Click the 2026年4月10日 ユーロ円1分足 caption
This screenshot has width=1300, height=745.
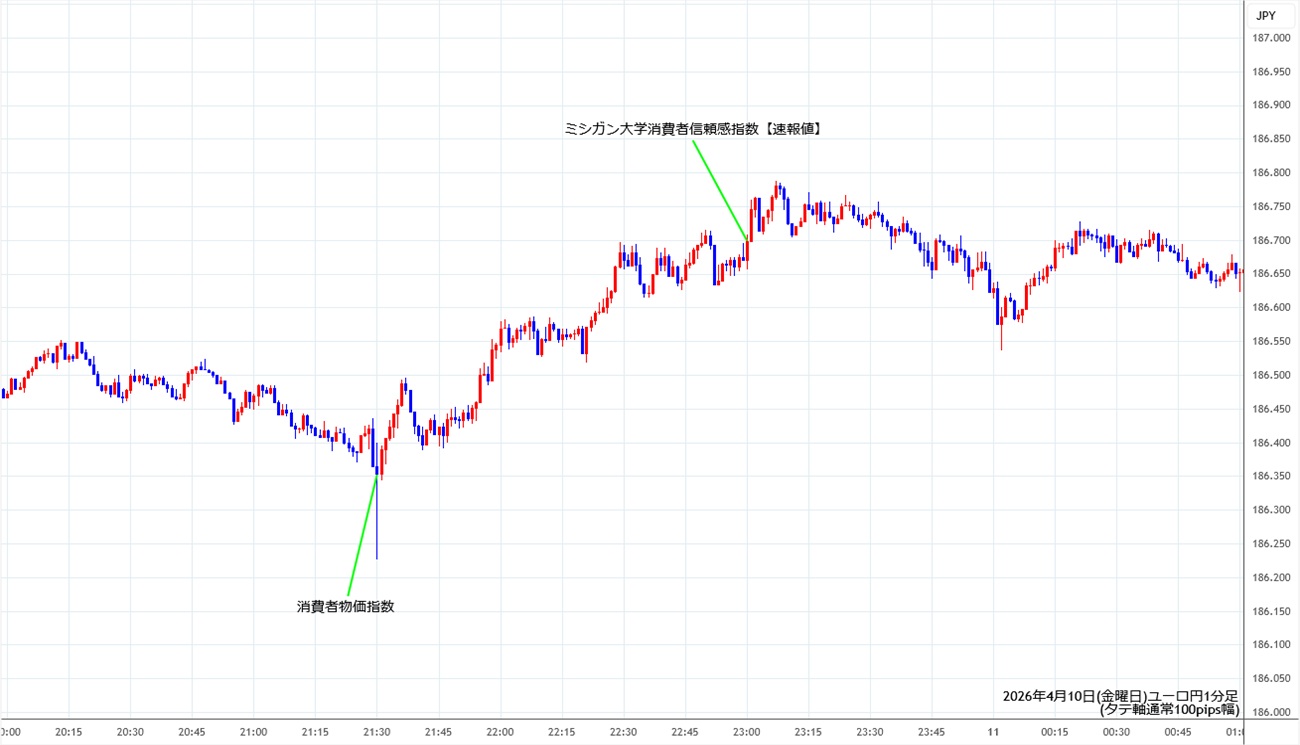[1120, 695]
